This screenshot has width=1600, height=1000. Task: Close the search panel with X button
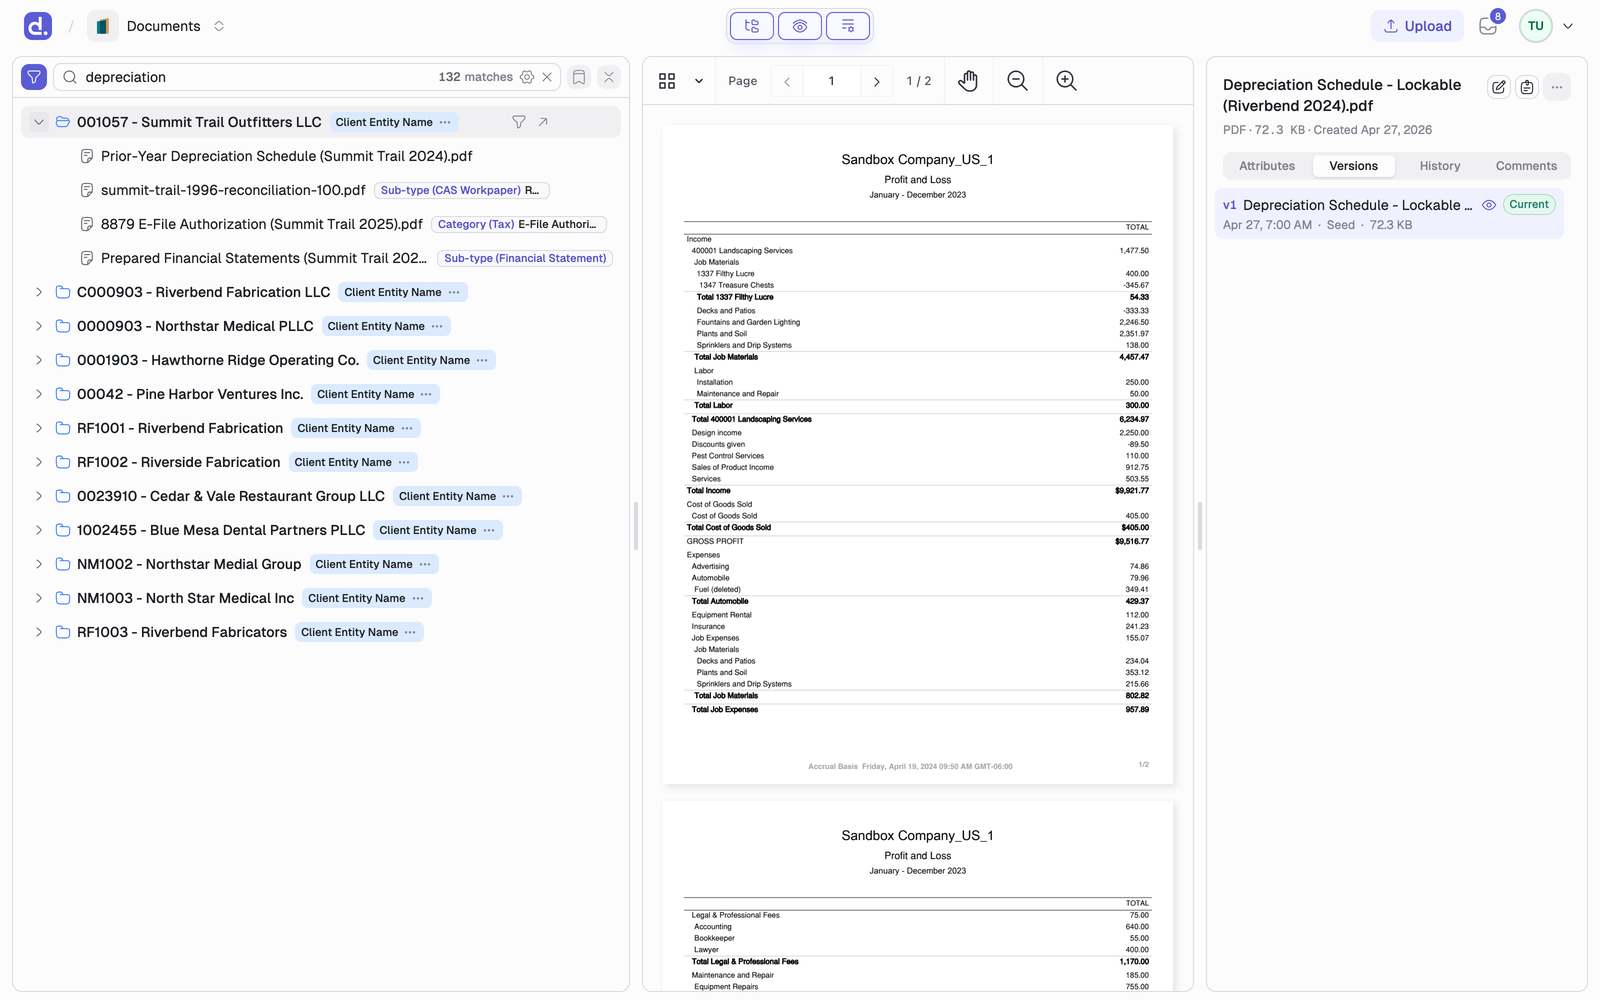pos(609,77)
